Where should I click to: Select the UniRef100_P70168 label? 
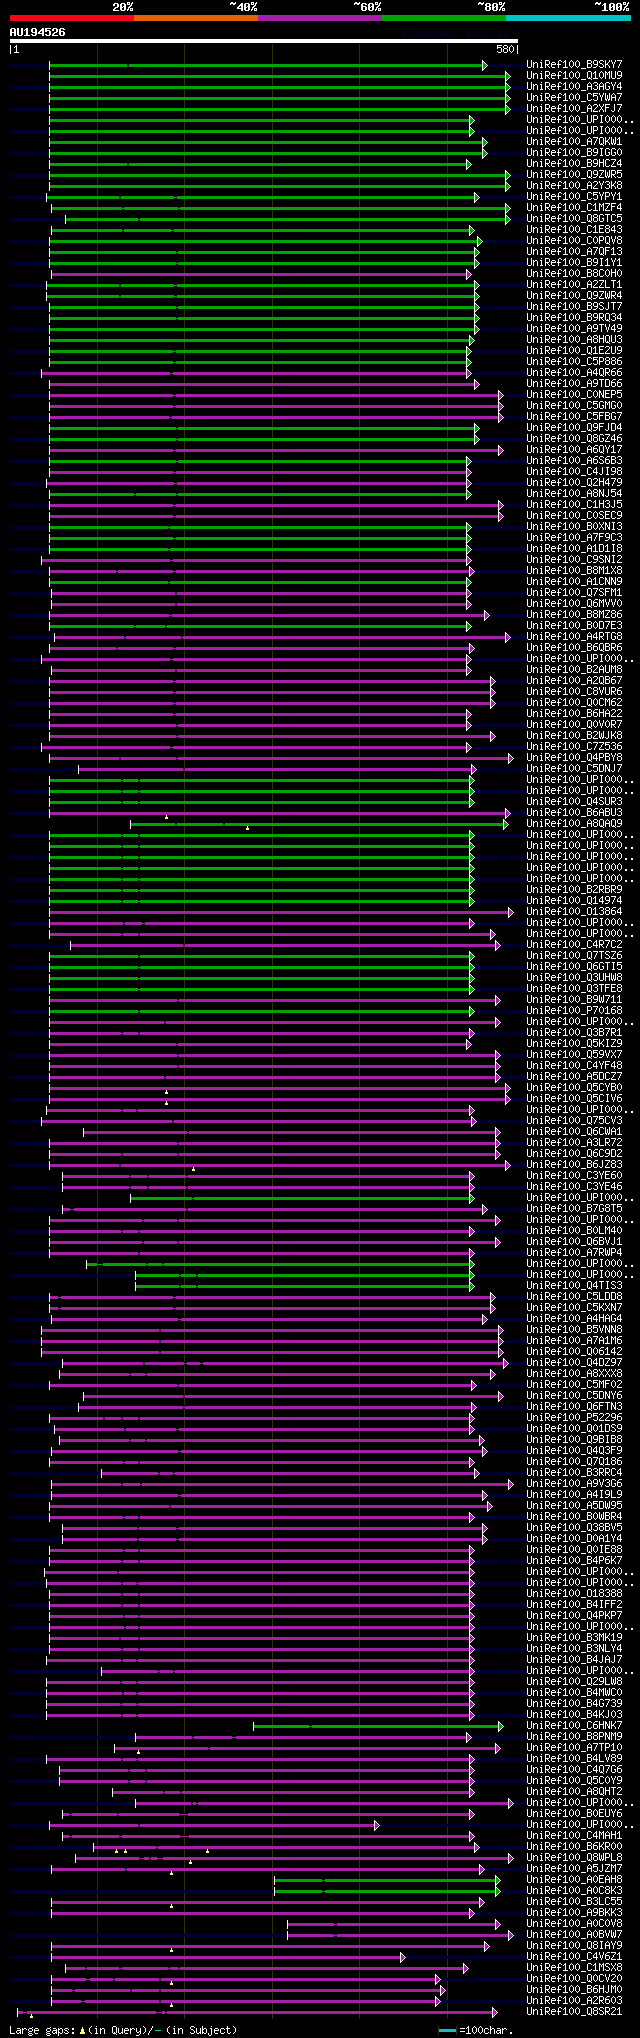pos(574,1010)
